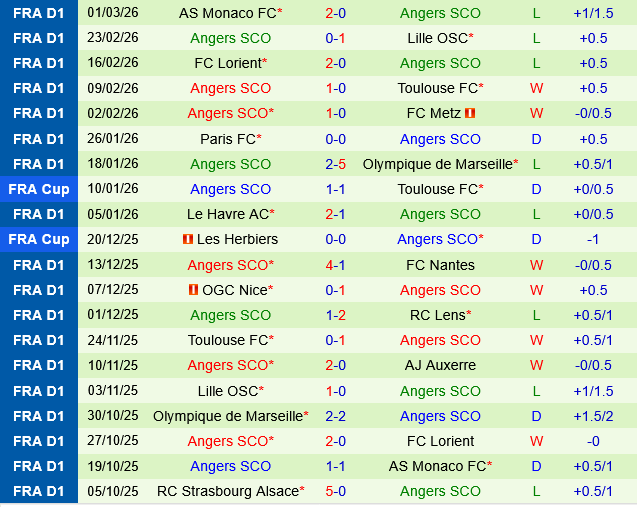Select the -1 handicap value

tap(593, 239)
